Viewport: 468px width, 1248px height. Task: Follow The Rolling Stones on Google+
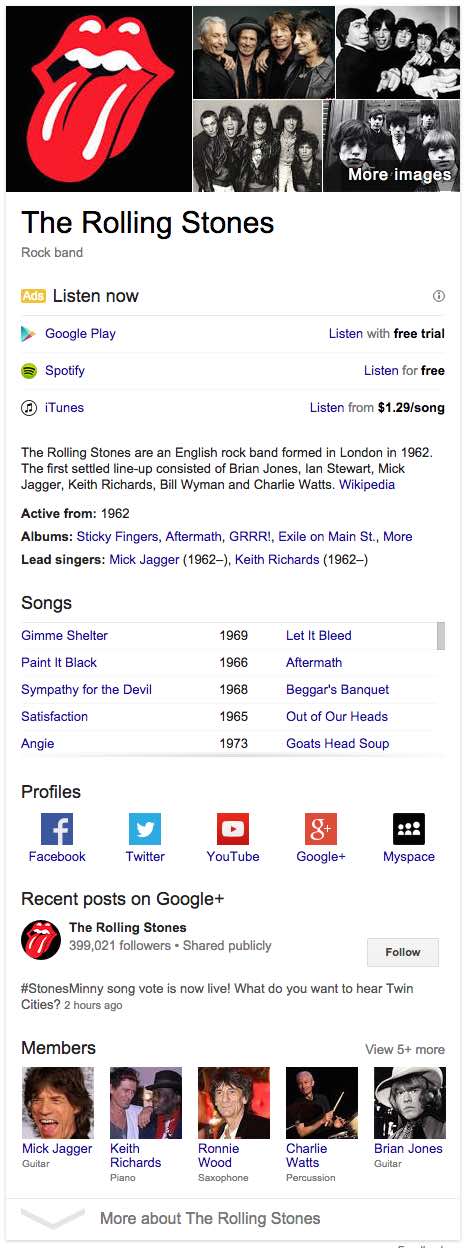coord(403,952)
